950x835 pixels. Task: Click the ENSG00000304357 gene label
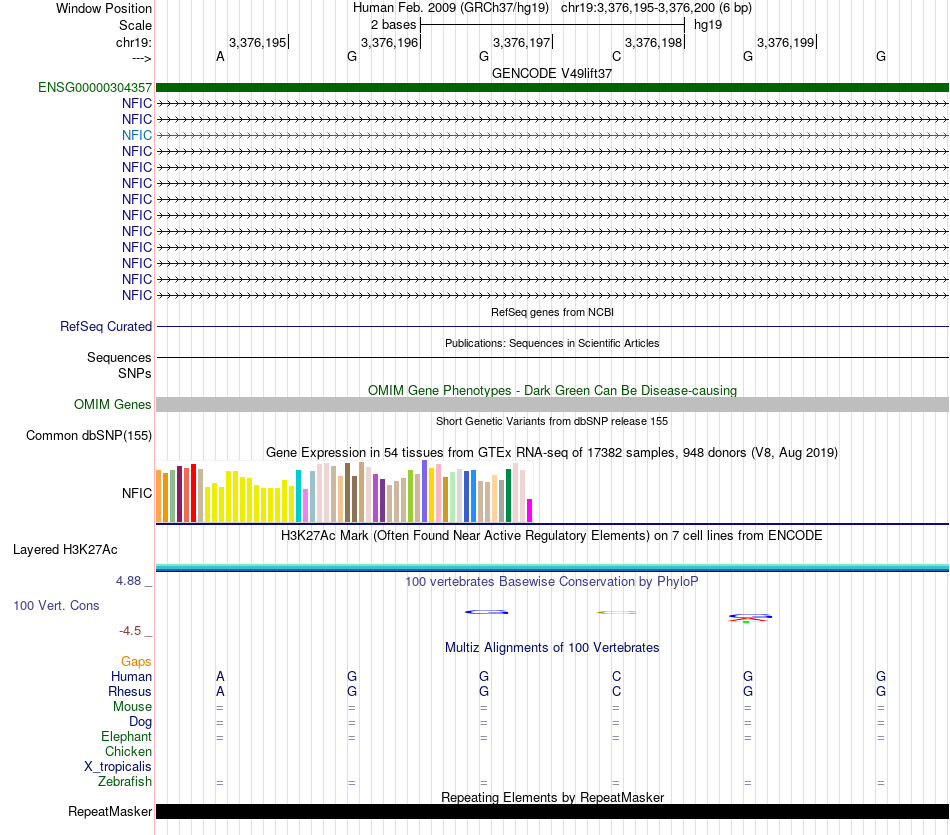(95, 87)
